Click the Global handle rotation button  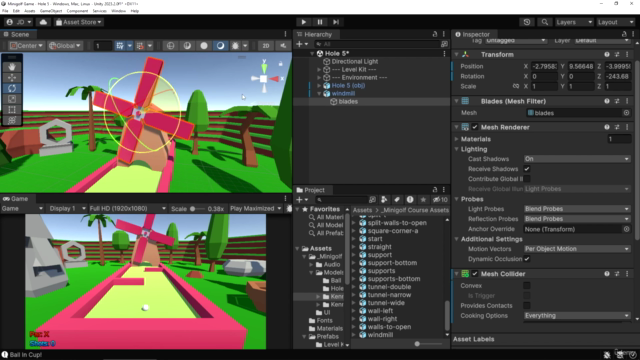point(65,46)
